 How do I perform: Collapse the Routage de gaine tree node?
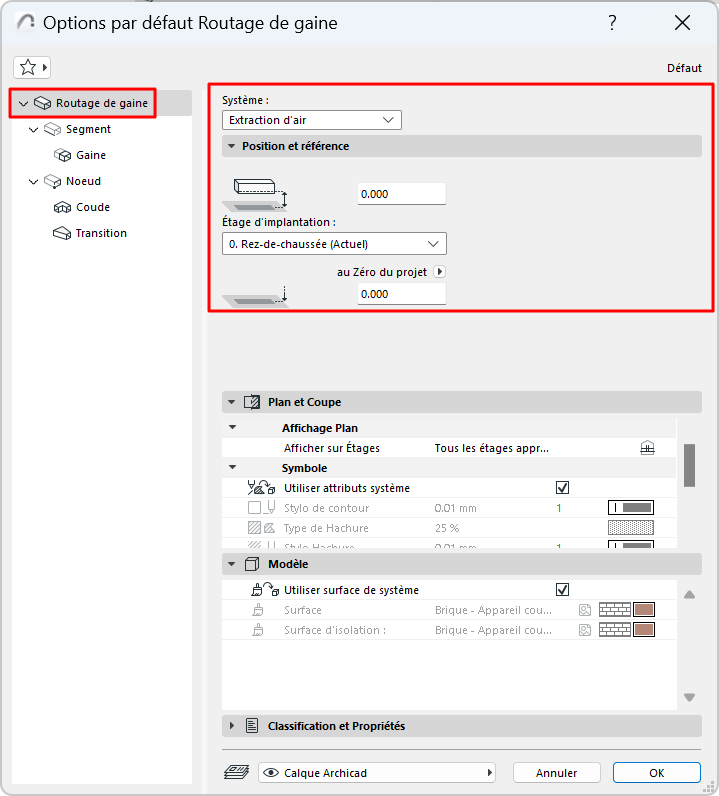pyautogui.click(x=23, y=104)
